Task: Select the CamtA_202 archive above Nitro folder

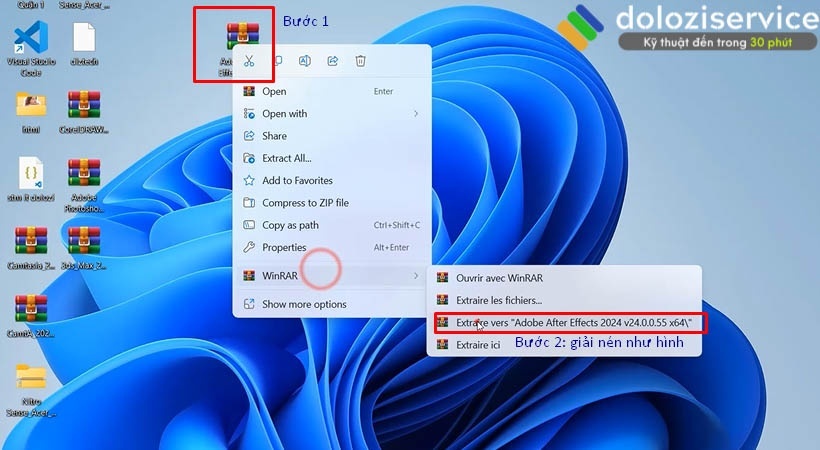Action: [x=31, y=308]
